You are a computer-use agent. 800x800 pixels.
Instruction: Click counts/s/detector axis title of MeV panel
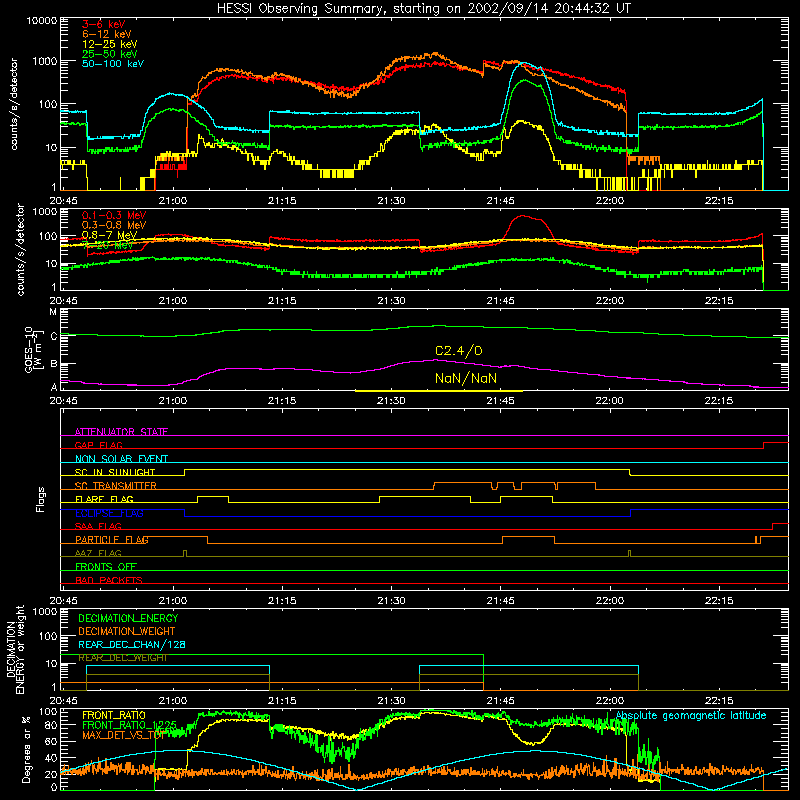pyautogui.click(x=20, y=249)
